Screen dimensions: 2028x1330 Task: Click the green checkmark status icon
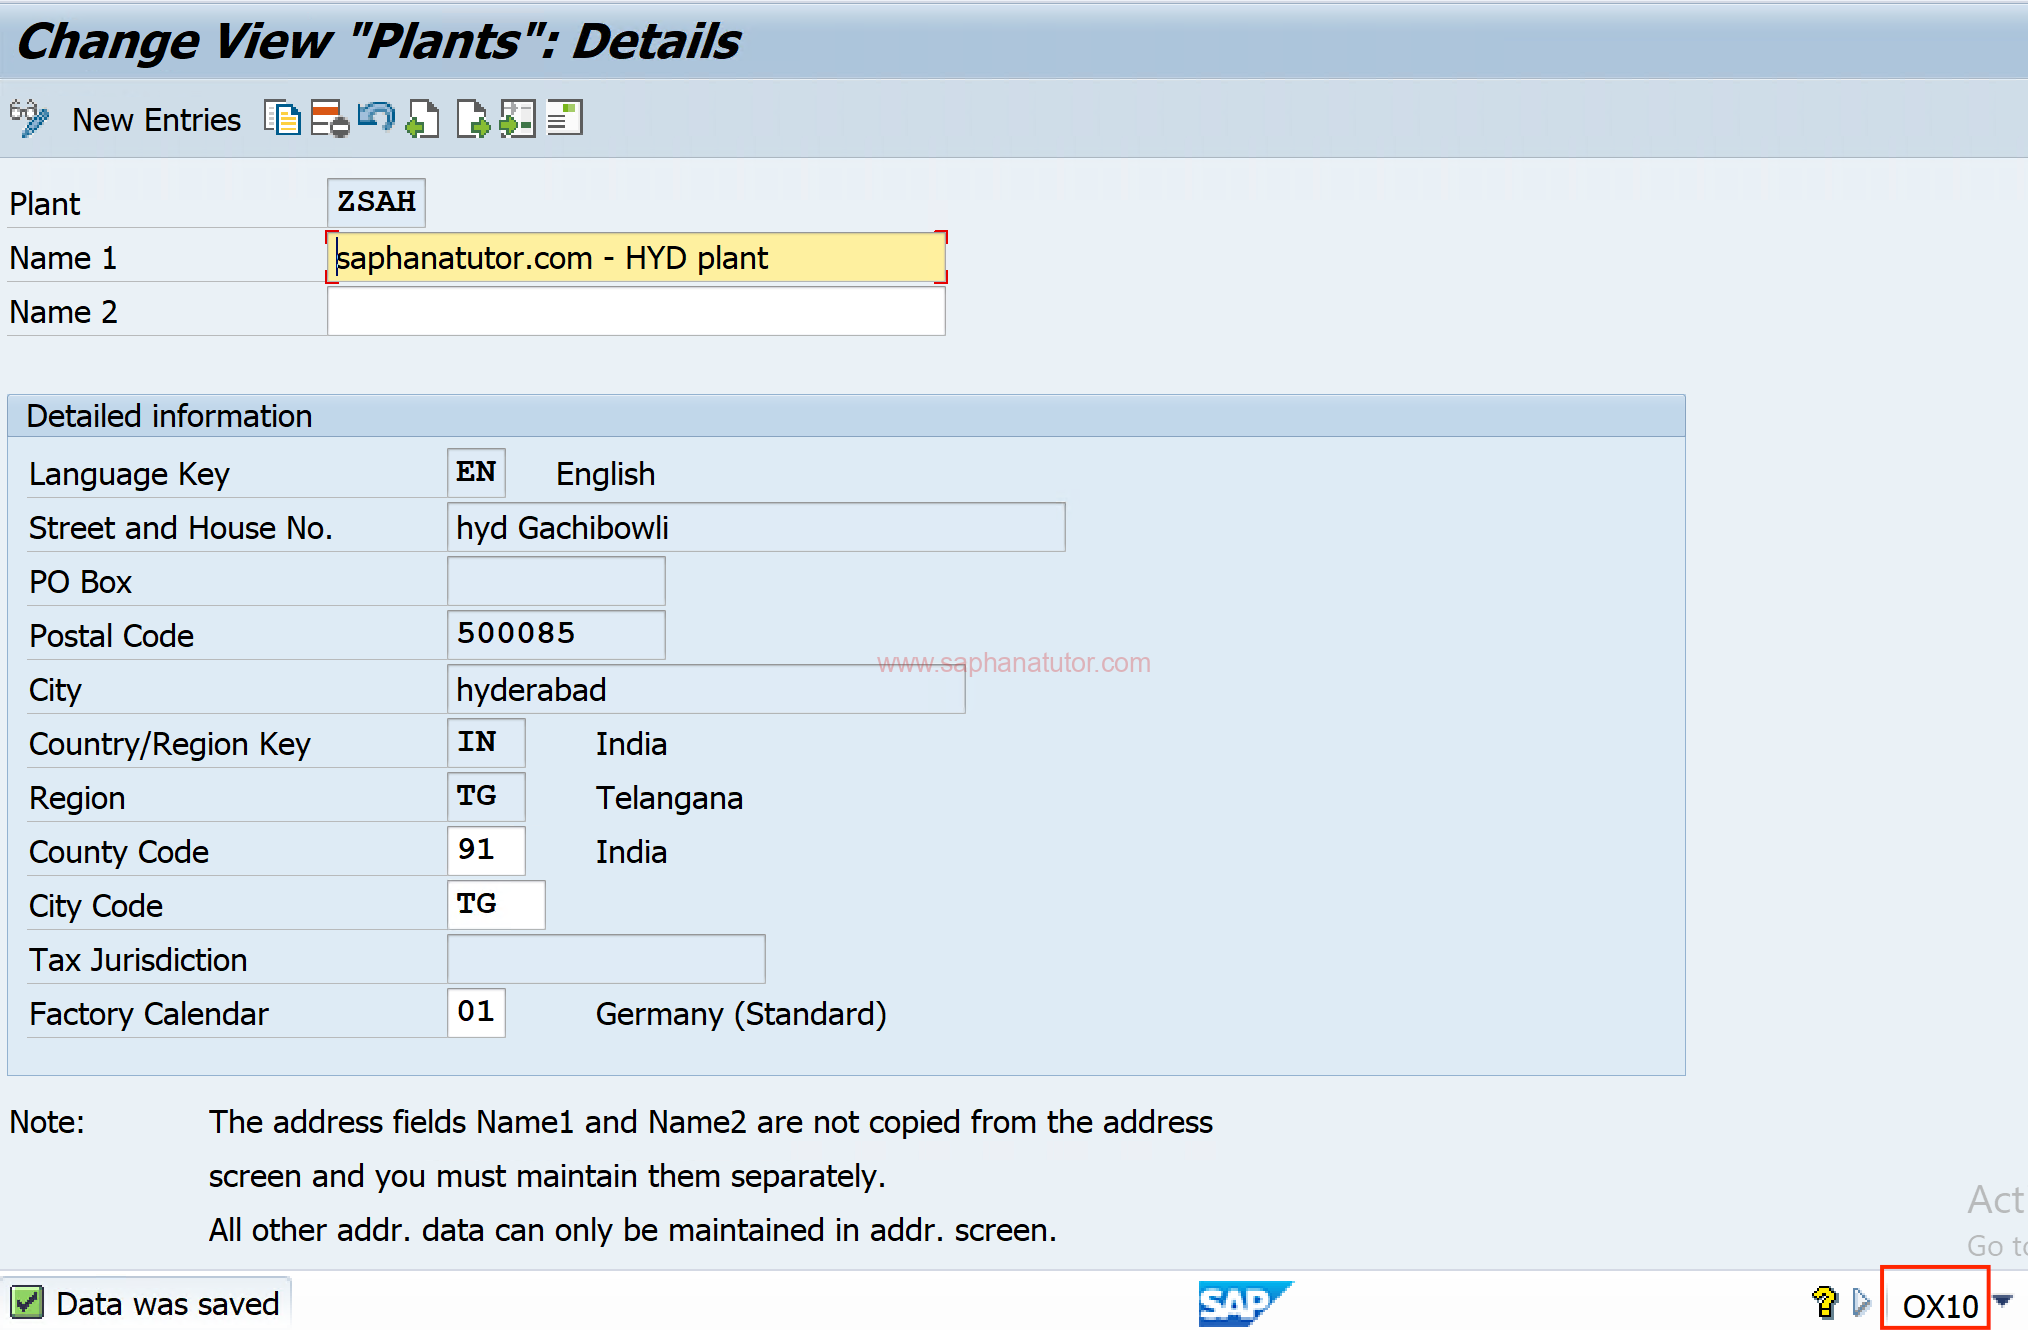pyautogui.click(x=27, y=1303)
